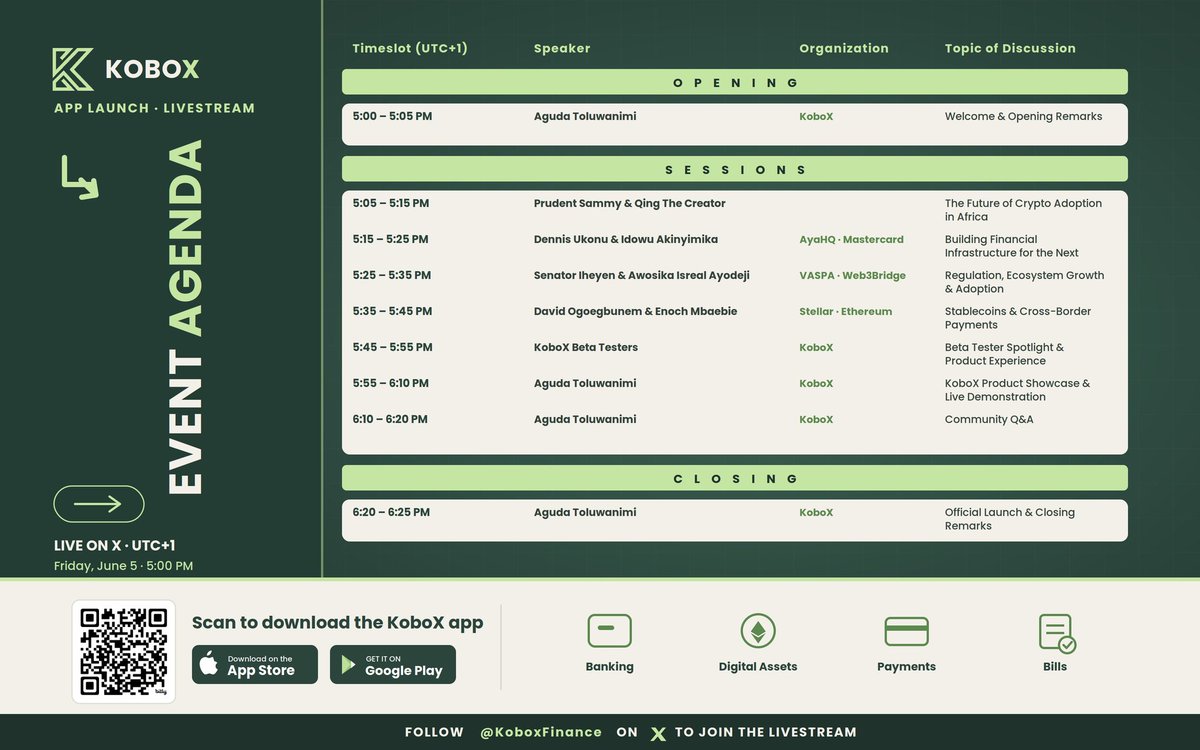Click David Ogoegbunem & Enoch Mbaebie
This screenshot has width=1200, height=750.
pos(636,311)
